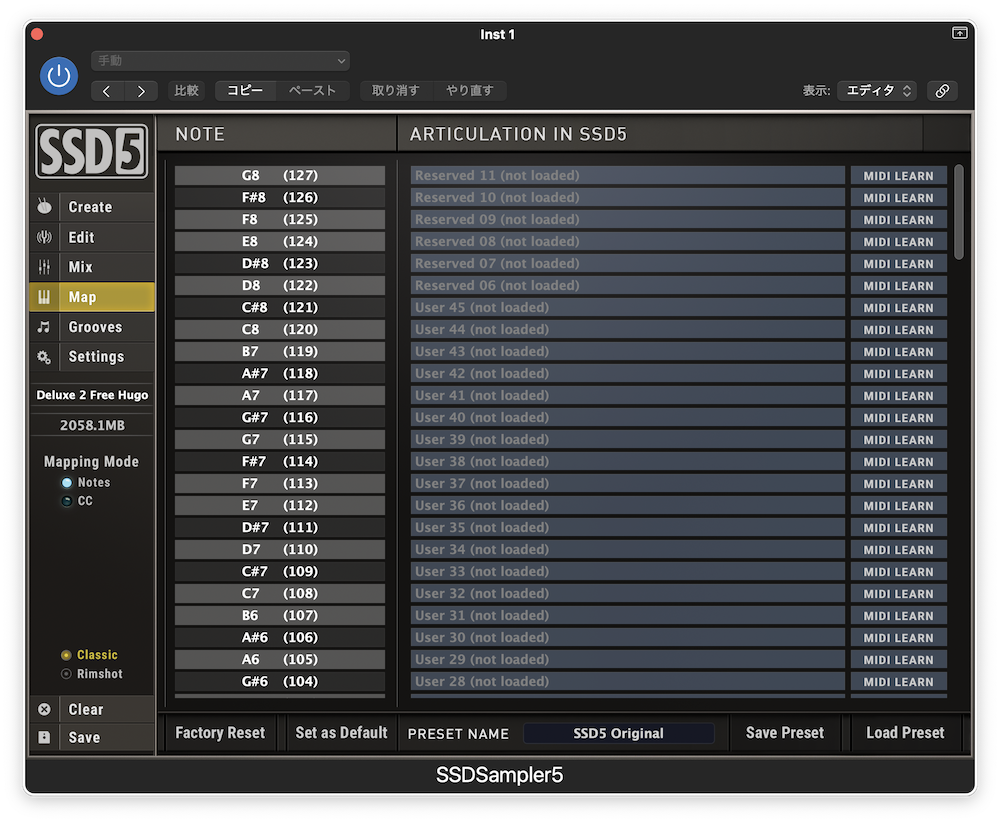
Task: Click the link chain icon button
Action: [x=941, y=90]
